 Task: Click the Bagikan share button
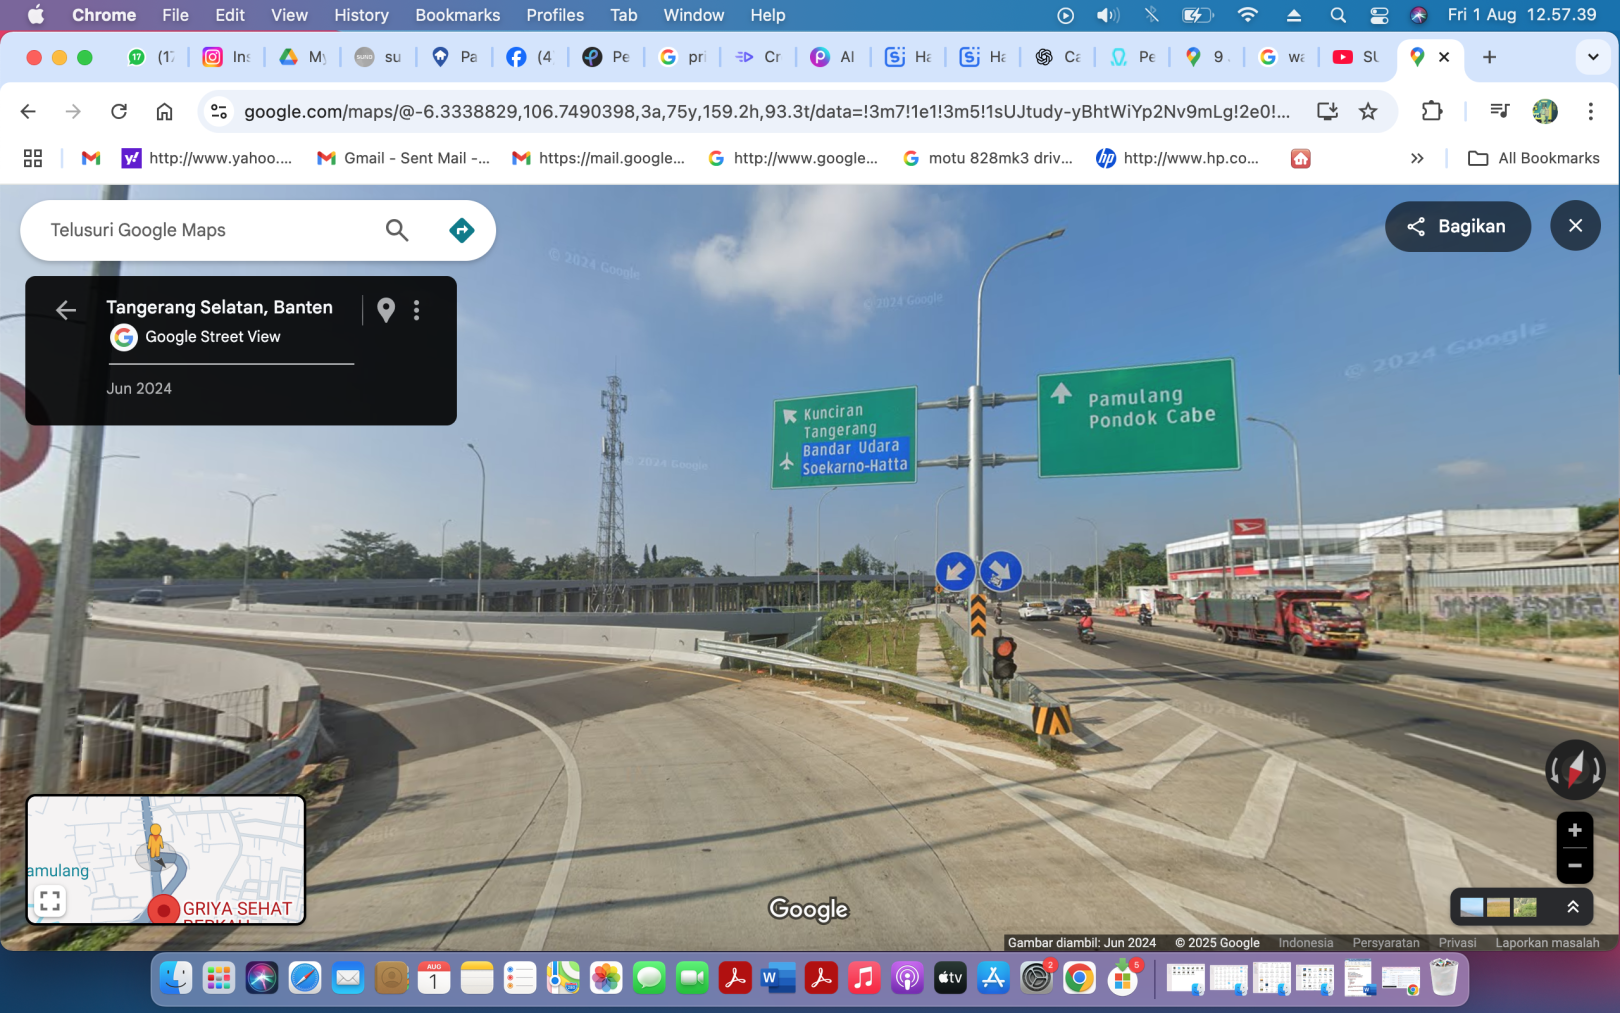[x=1457, y=226]
